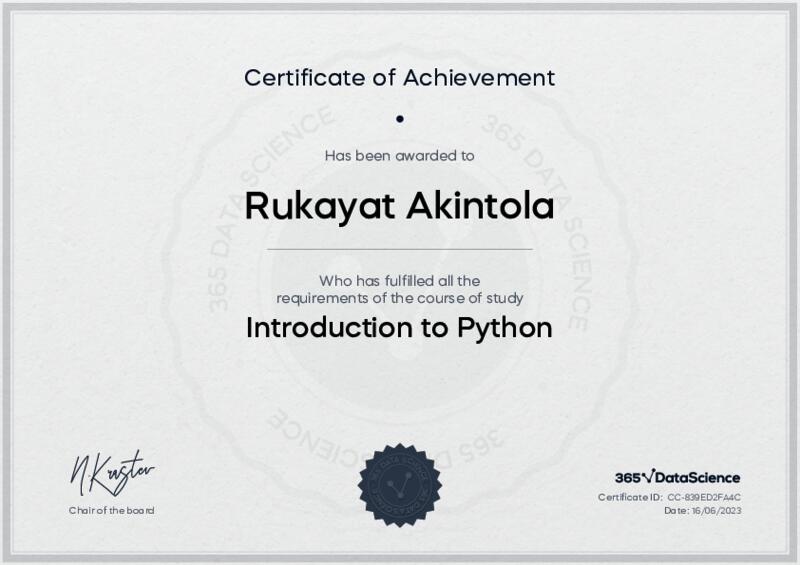The width and height of the screenshot is (800, 565).
Task: Click the date 16/06/2023
Action: pos(716,510)
